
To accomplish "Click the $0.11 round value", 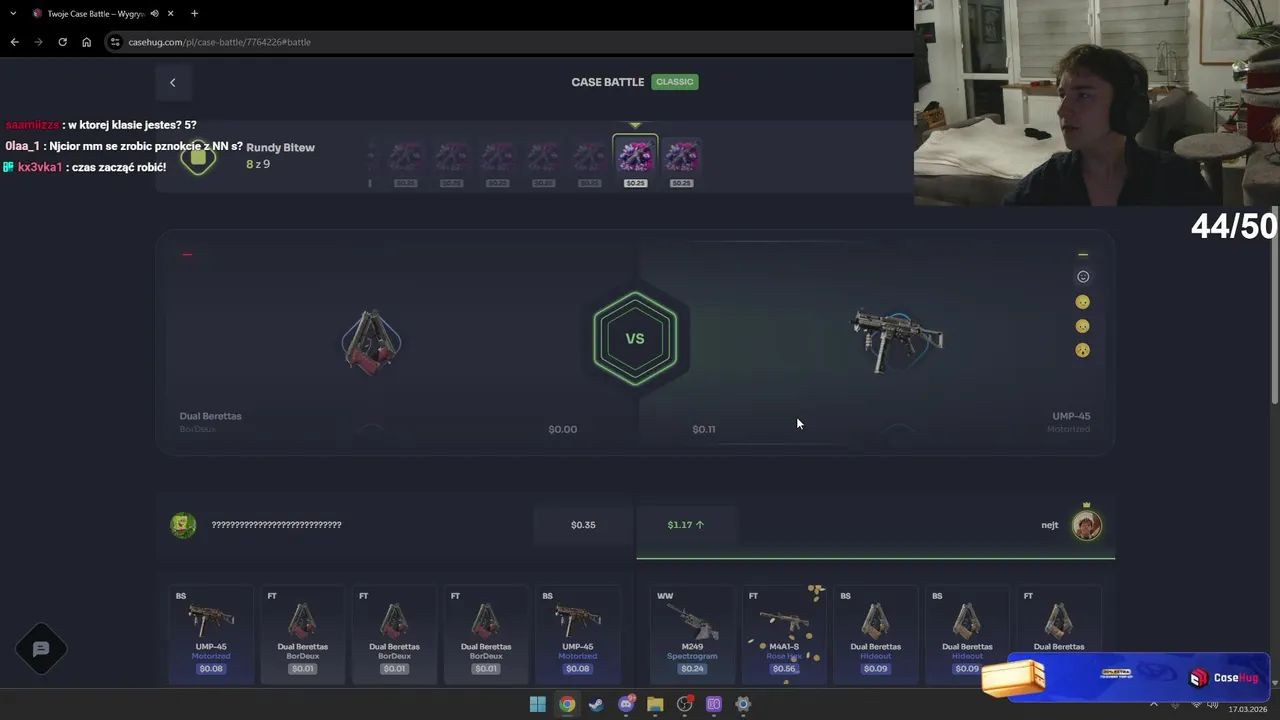I will click(x=704, y=429).
